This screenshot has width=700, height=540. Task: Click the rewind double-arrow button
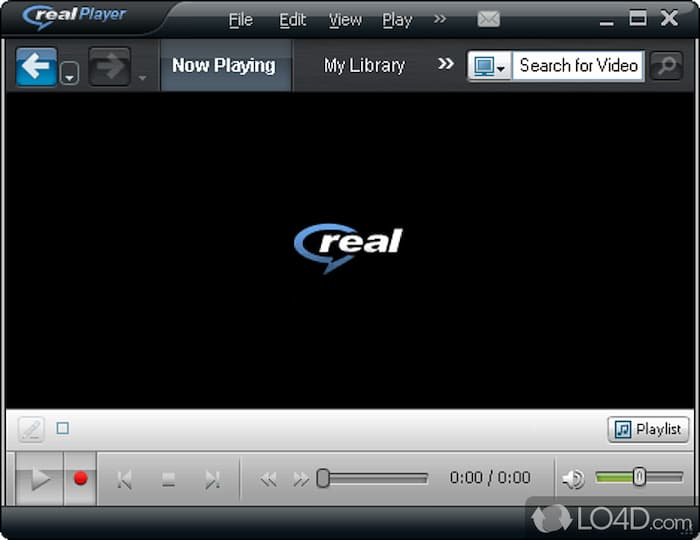click(x=268, y=480)
